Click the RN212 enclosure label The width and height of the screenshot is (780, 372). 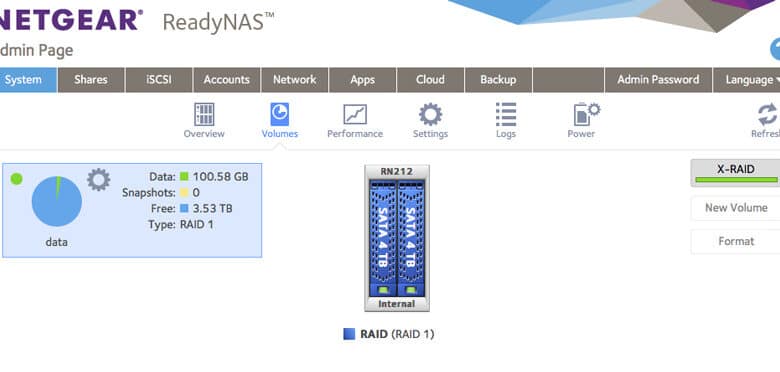(396, 172)
